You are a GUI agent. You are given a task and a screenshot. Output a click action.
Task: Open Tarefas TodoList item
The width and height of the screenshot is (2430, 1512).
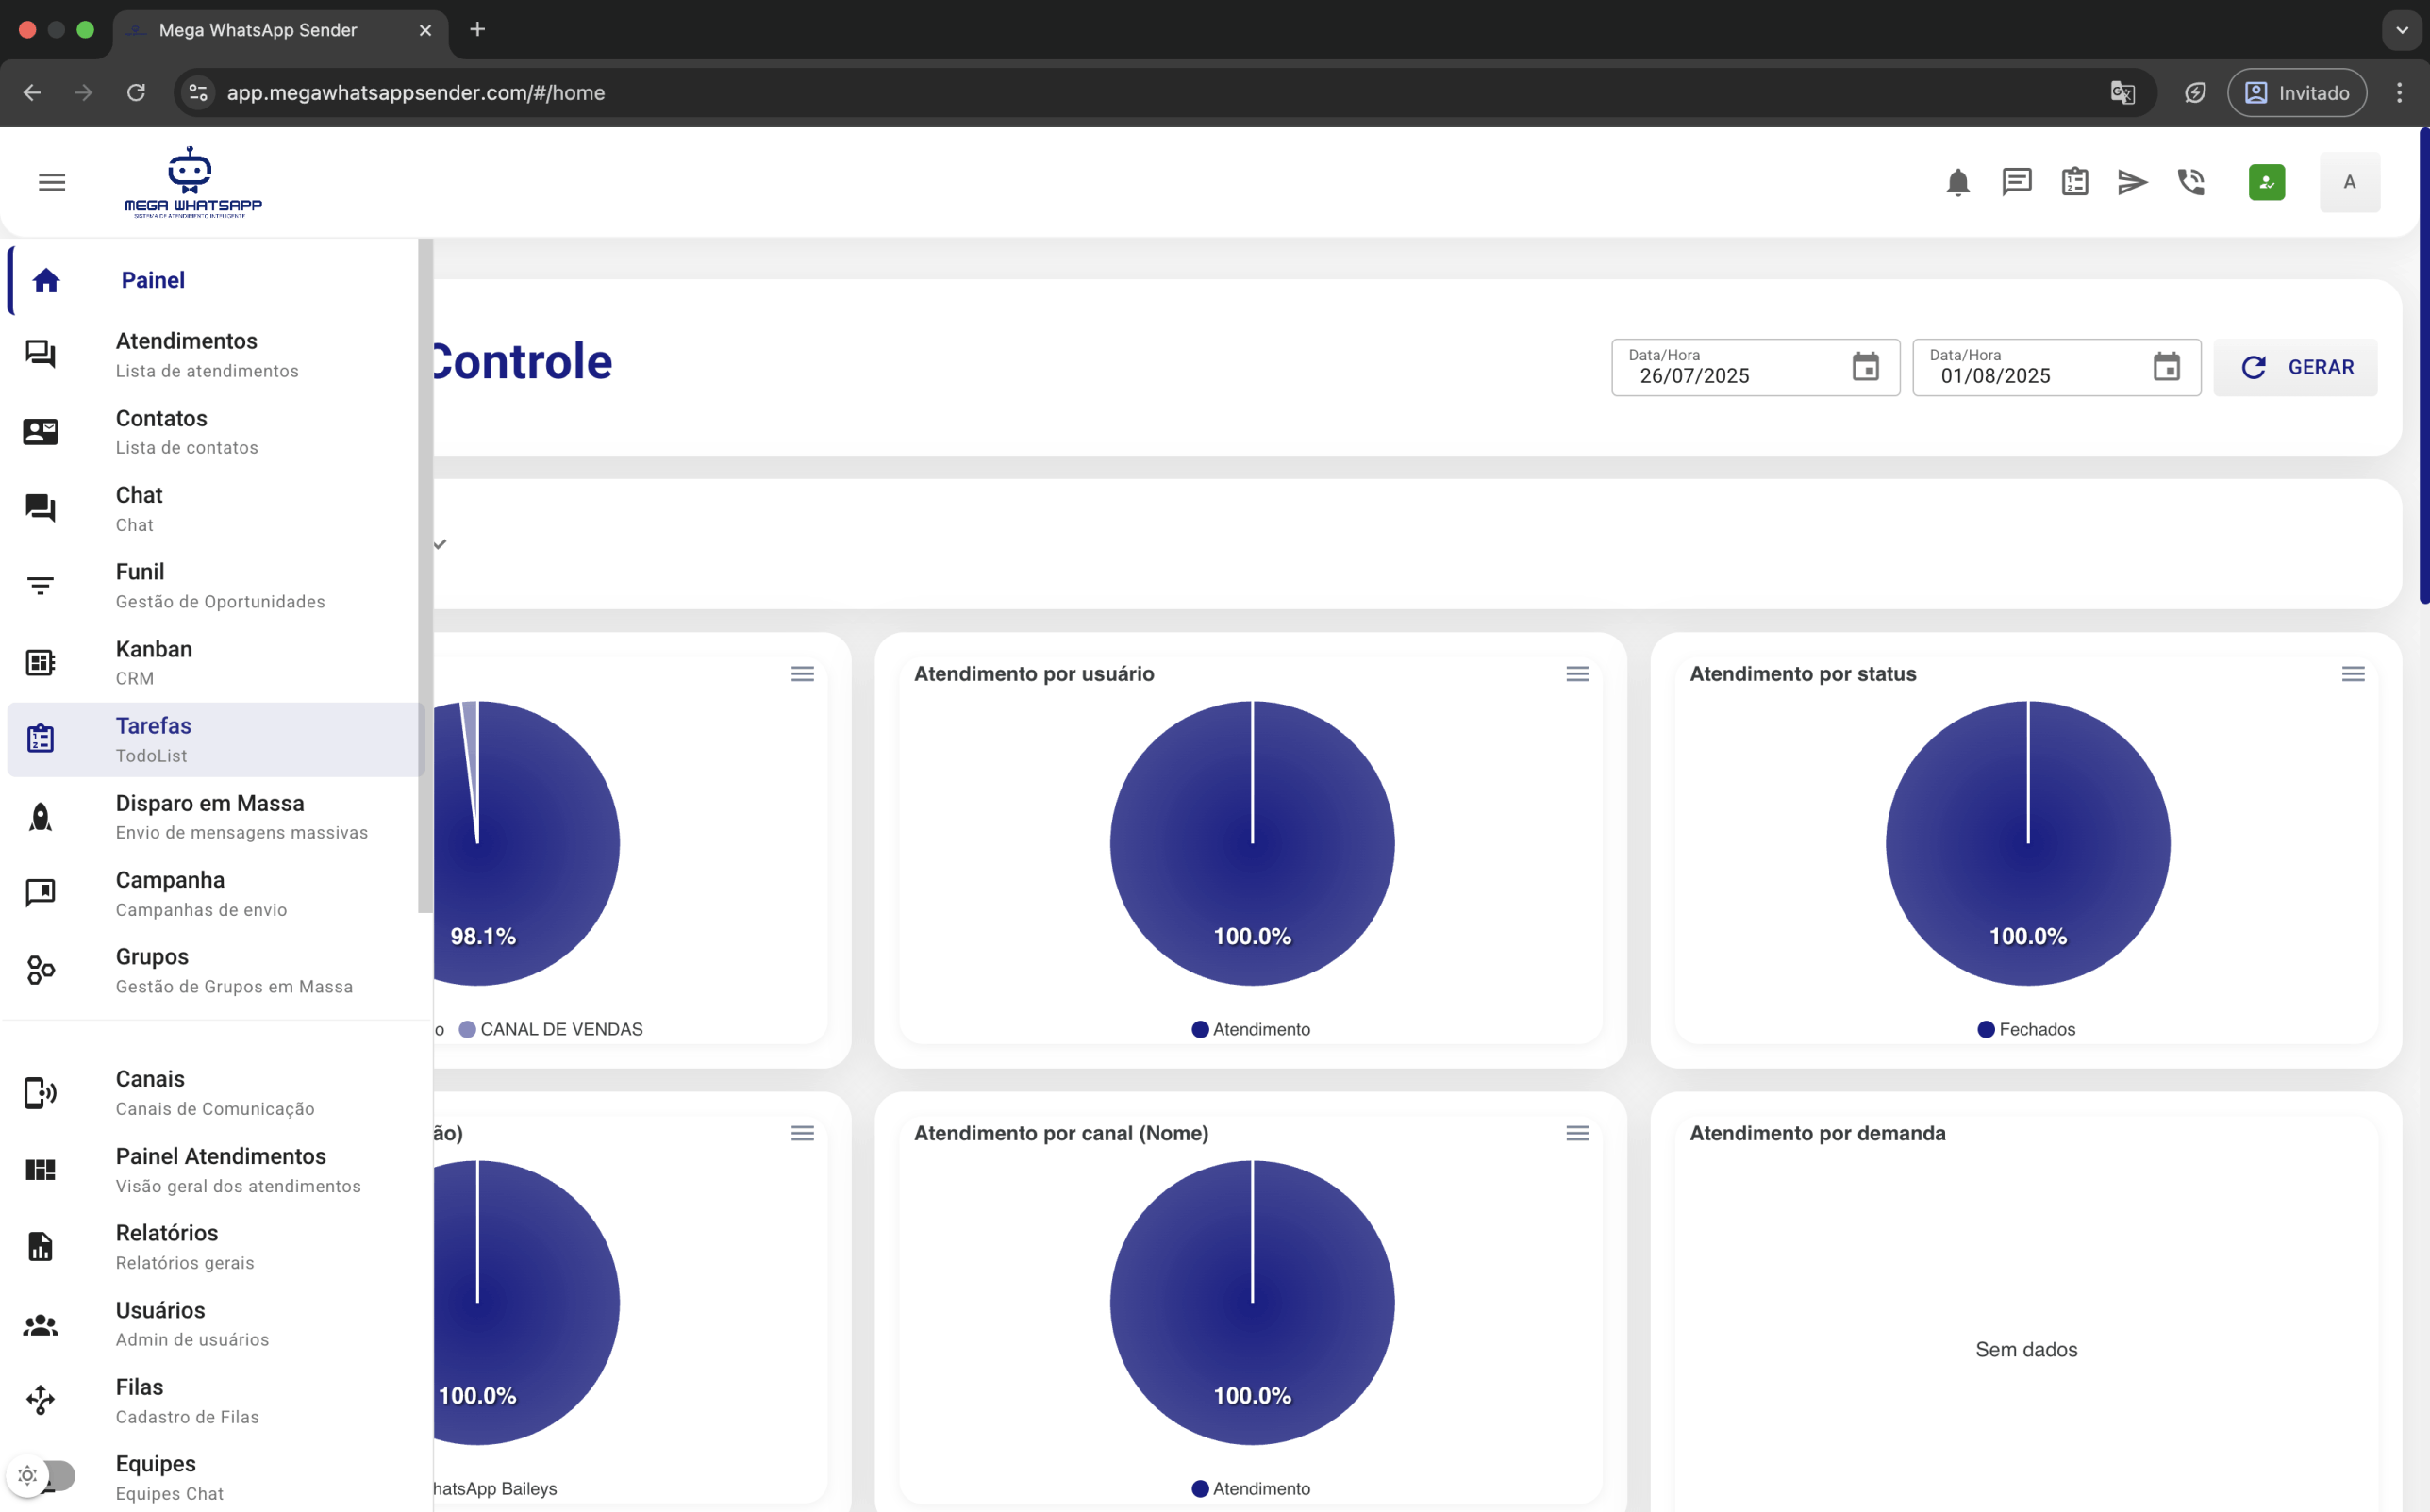point(216,740)
